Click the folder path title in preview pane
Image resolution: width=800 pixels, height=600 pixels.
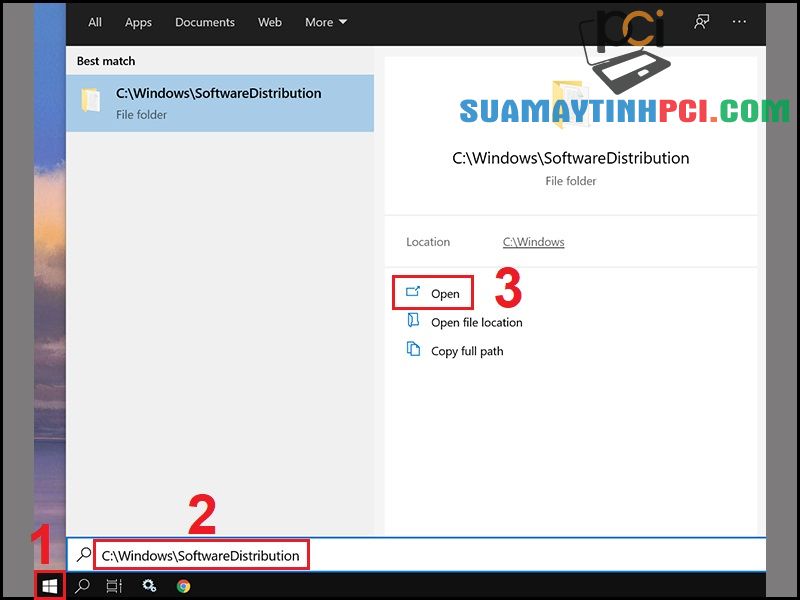click(x=570, y=158)
